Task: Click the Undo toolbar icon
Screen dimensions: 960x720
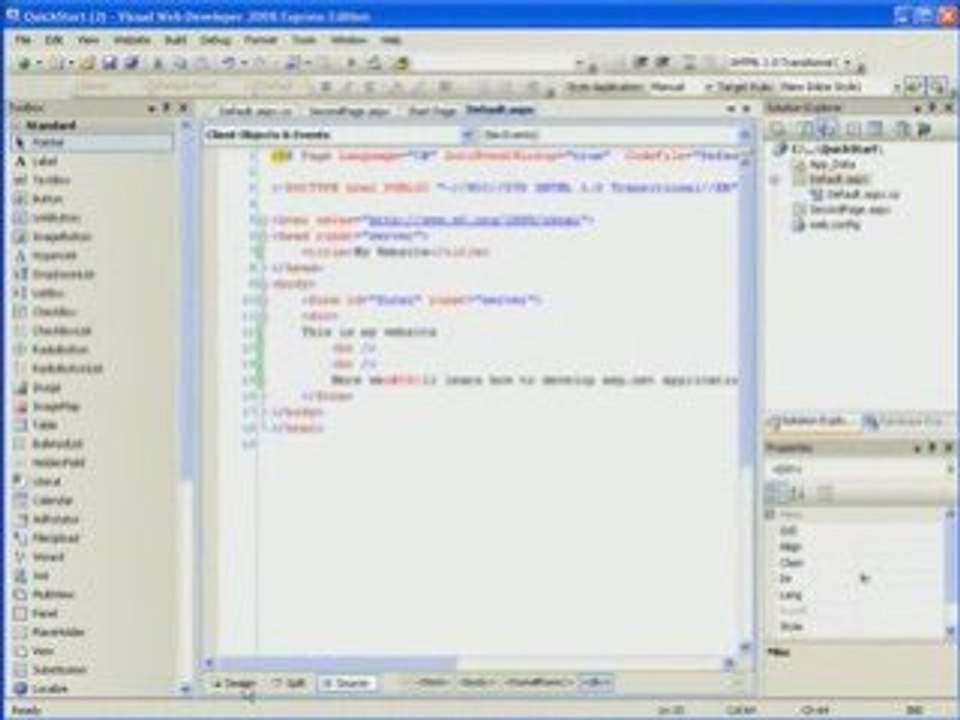Action: [229, 62]
